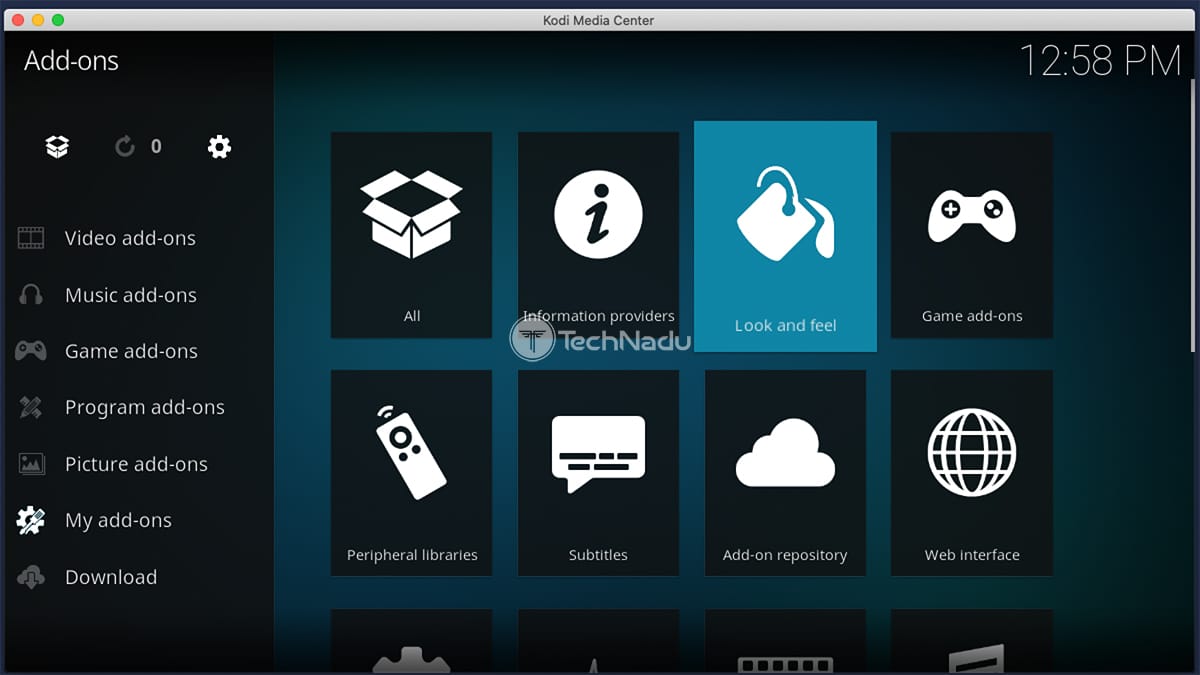Open the All add-ons tile
Viewport: 1200px width, 675px height.
412,235
